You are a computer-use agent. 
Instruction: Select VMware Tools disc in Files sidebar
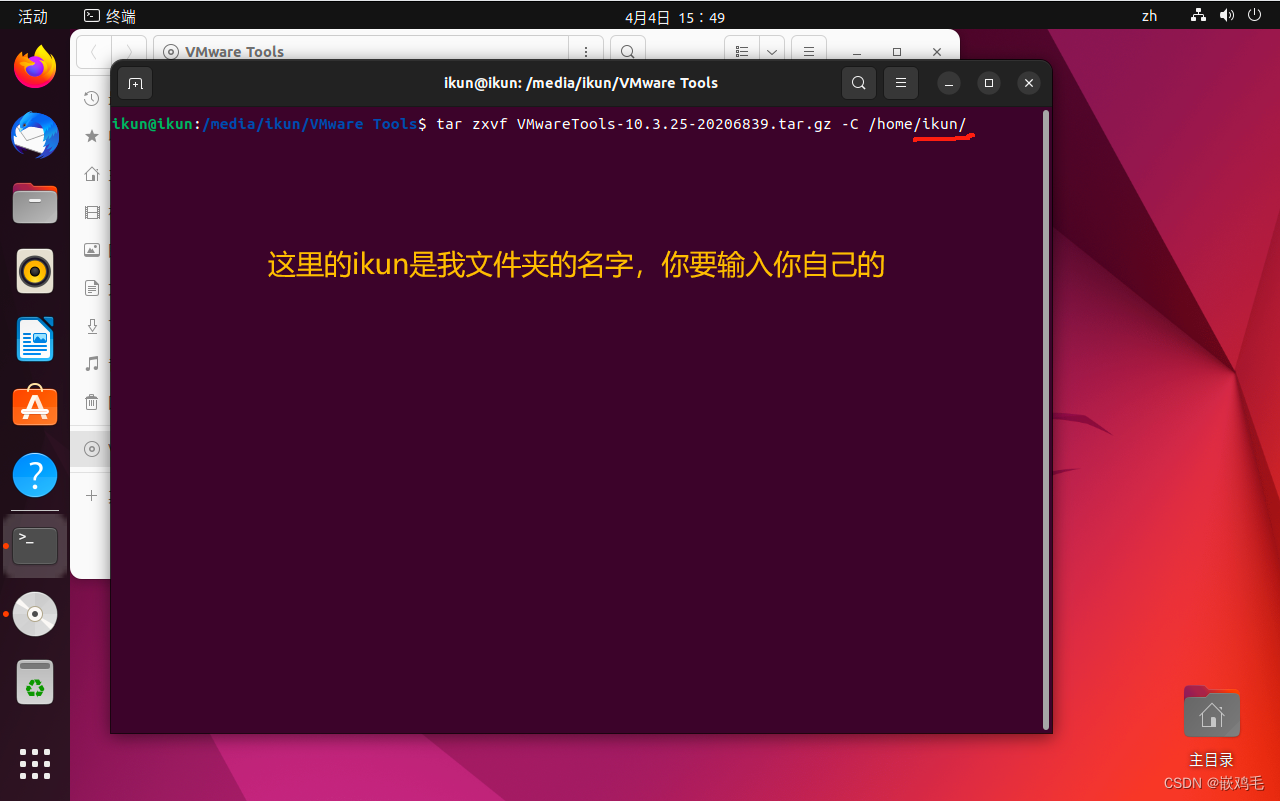(x=92, y=449)
